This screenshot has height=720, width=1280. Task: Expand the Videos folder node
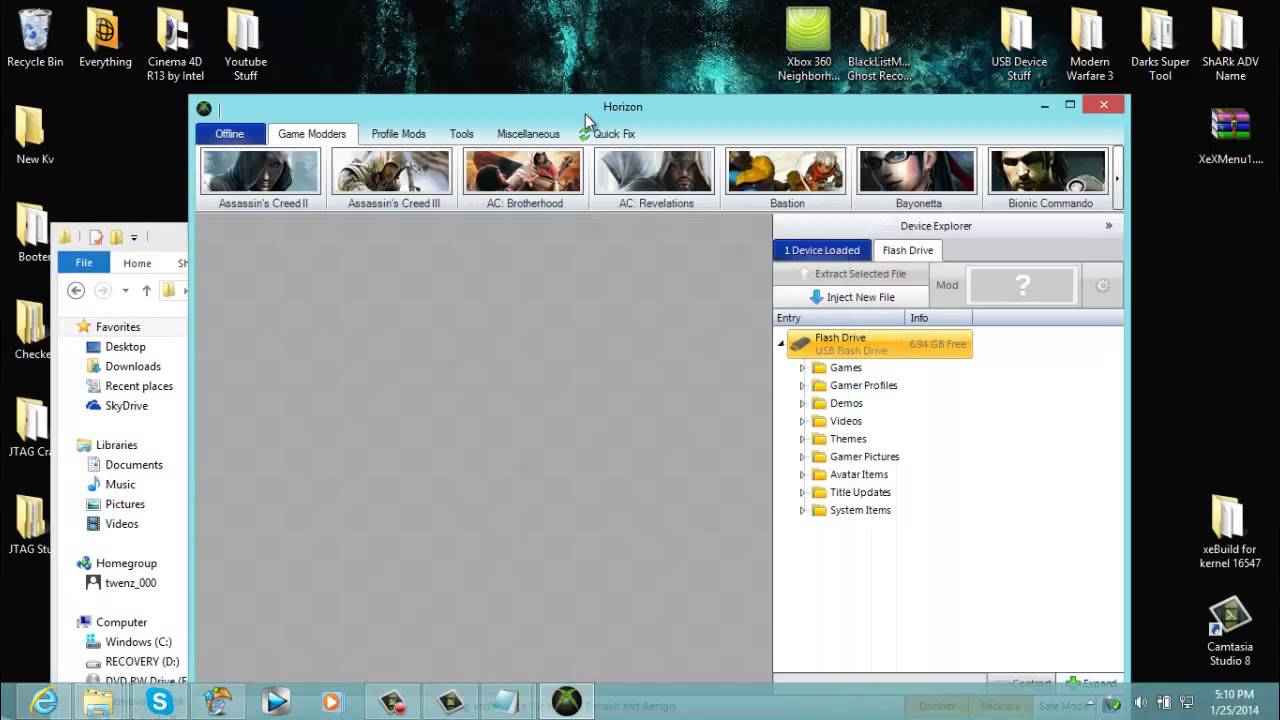pos(802,422)
